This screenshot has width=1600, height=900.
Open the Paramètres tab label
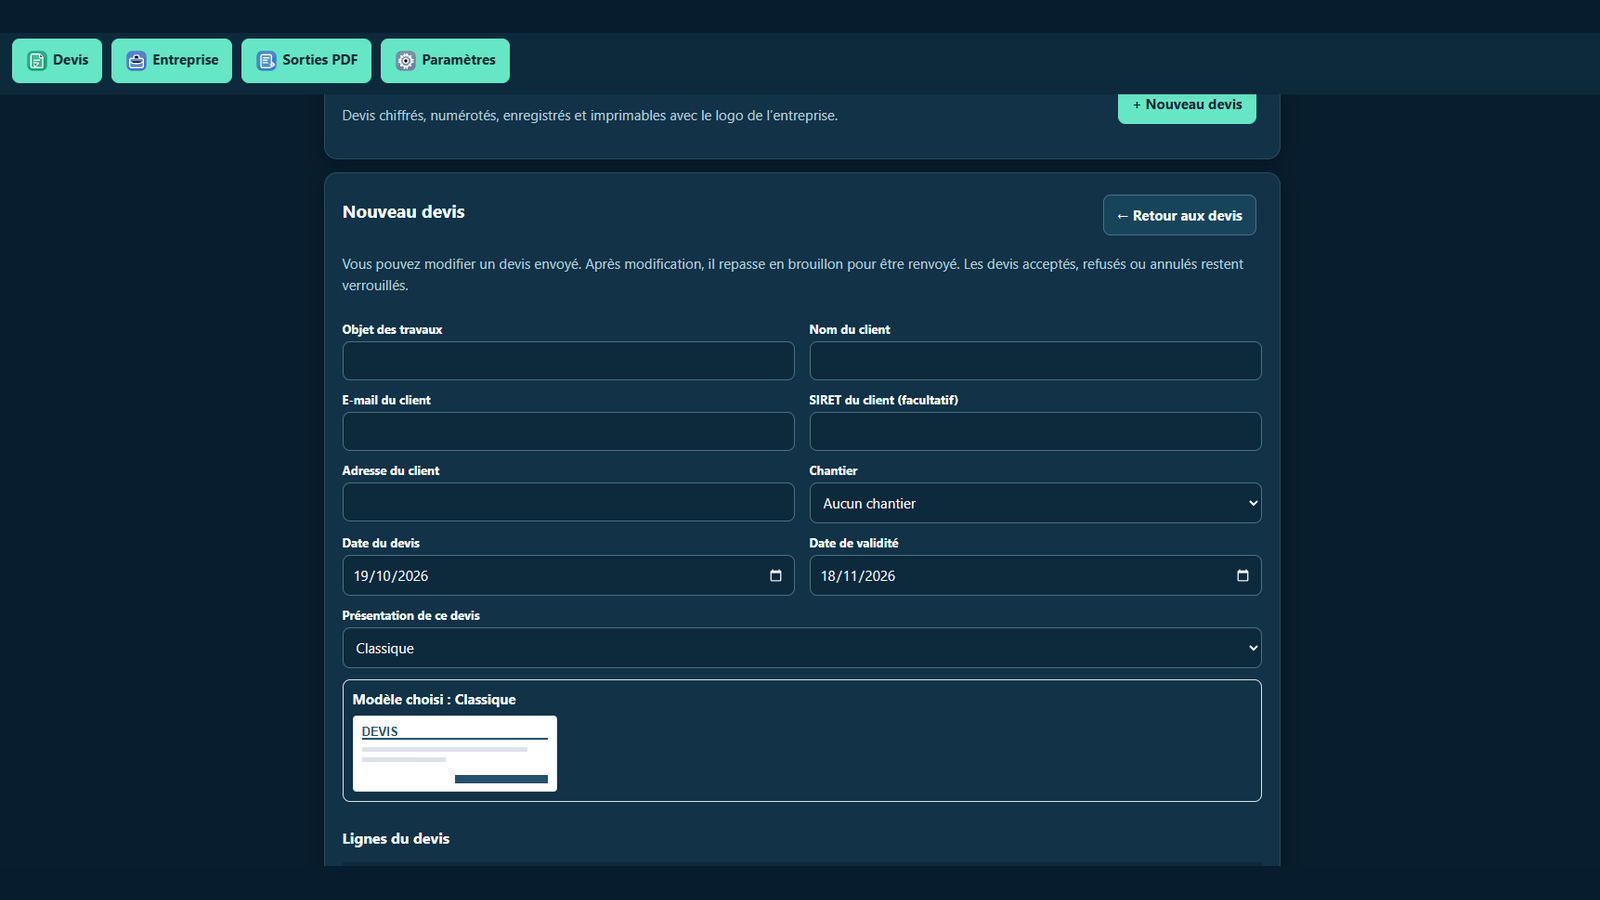pyautogui.click(x=459, y=60)
